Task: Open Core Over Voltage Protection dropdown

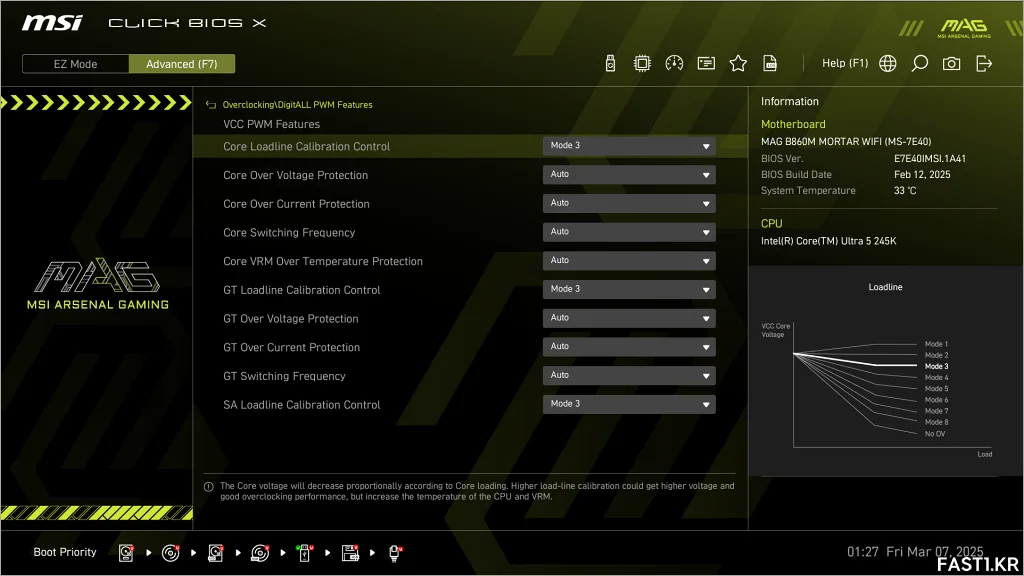Action: [629, 174]
